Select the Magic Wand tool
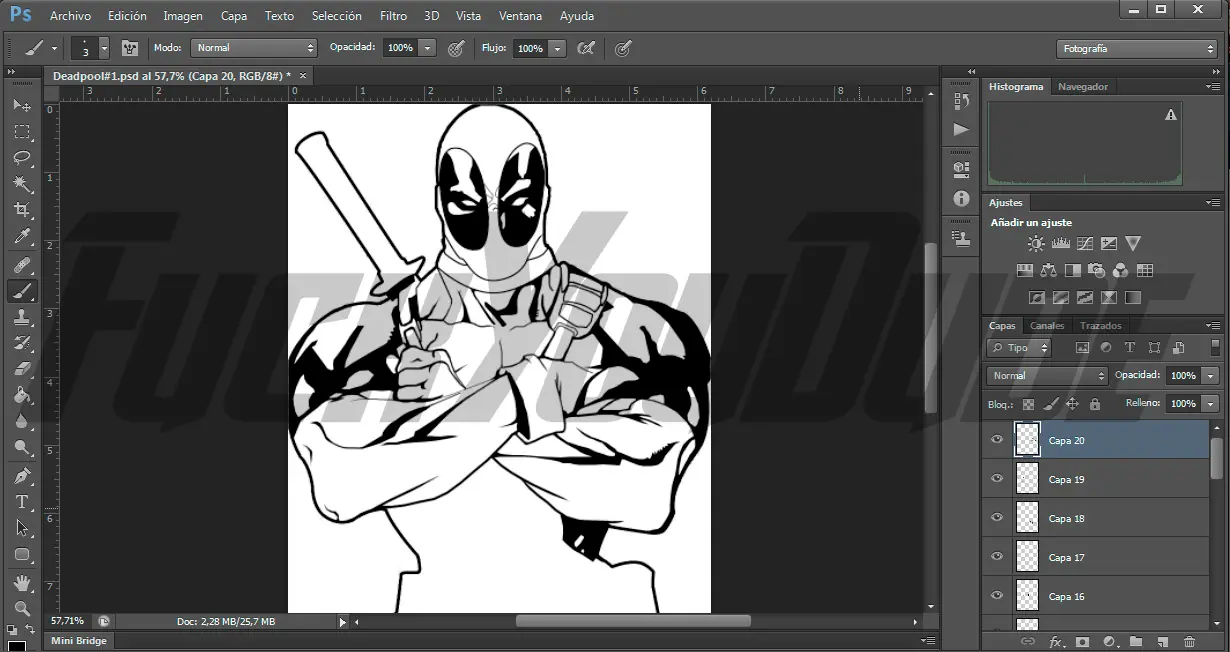This screenshot has width=1230, height=652. pyautogui.click(x=22, y=184)
